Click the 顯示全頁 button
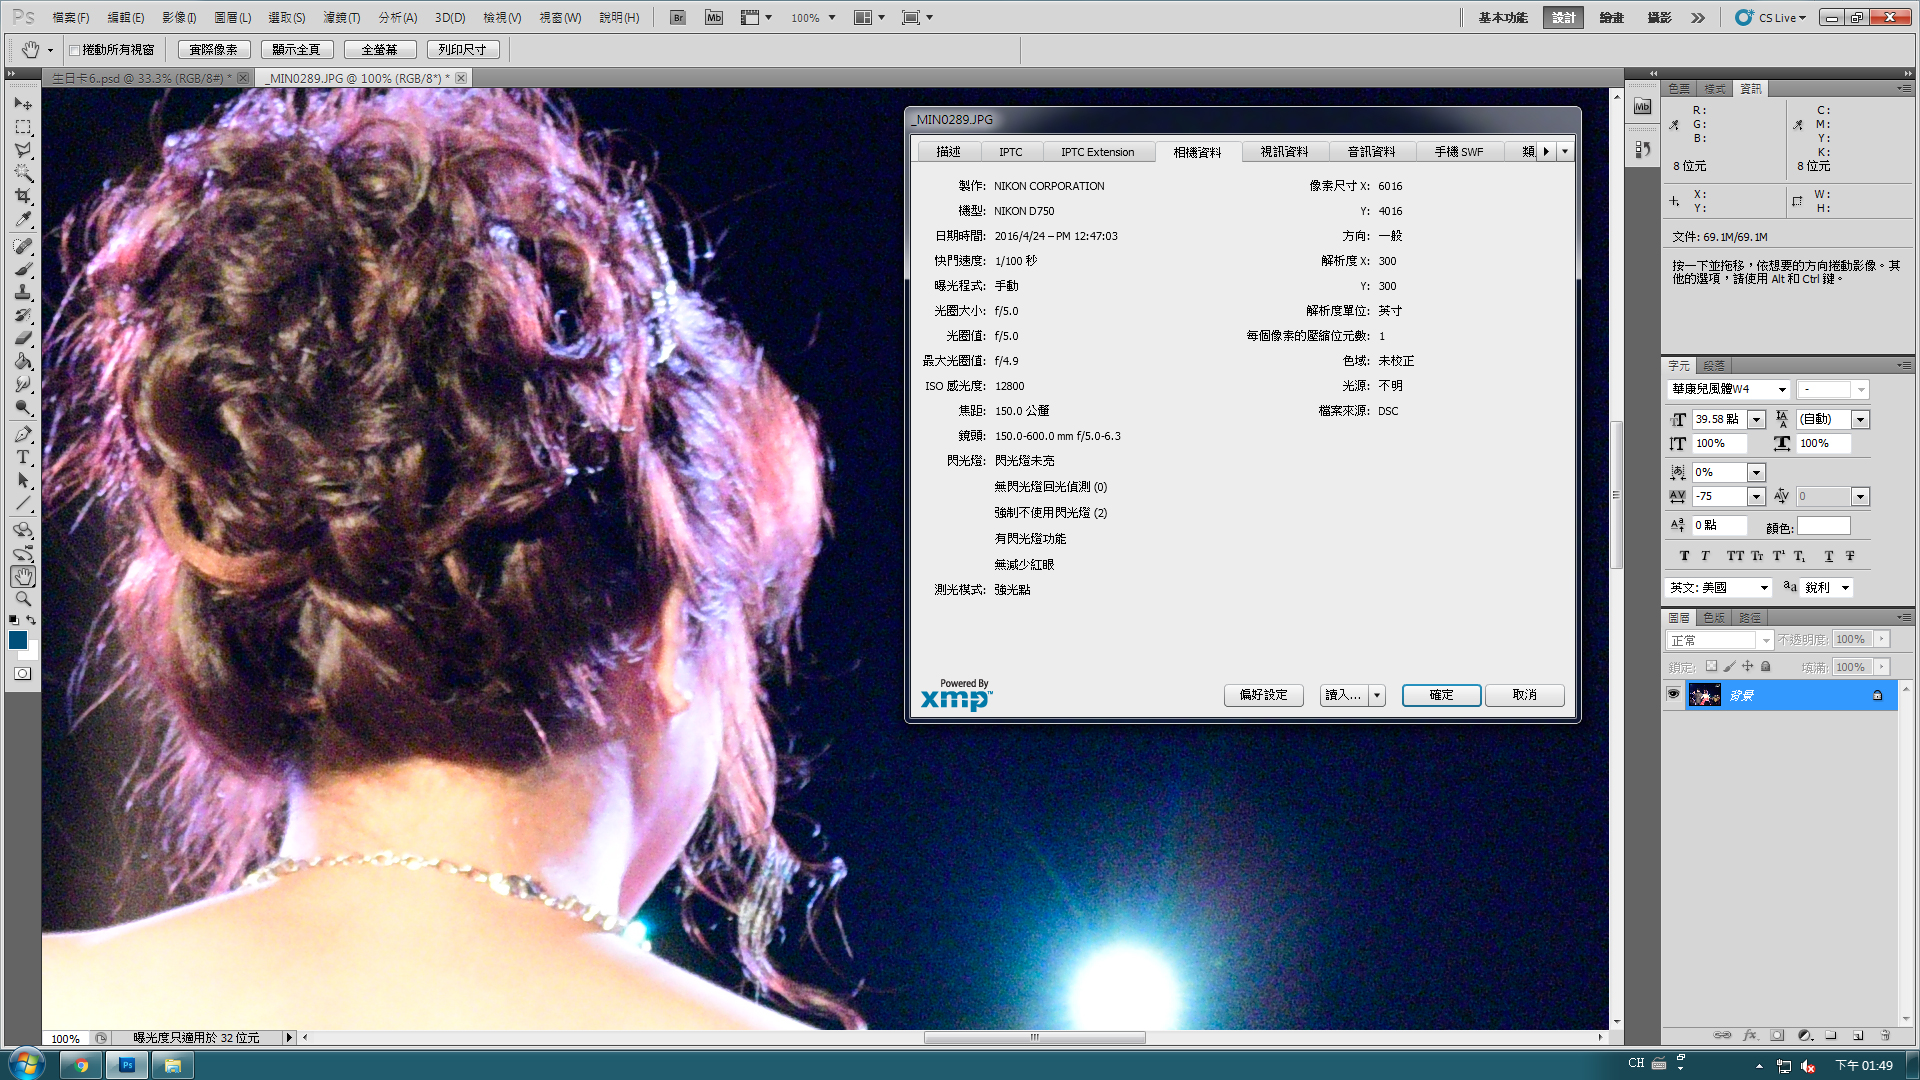Screen dimensions: 1920x1080 pyautogui.click(x=296, y=50)
